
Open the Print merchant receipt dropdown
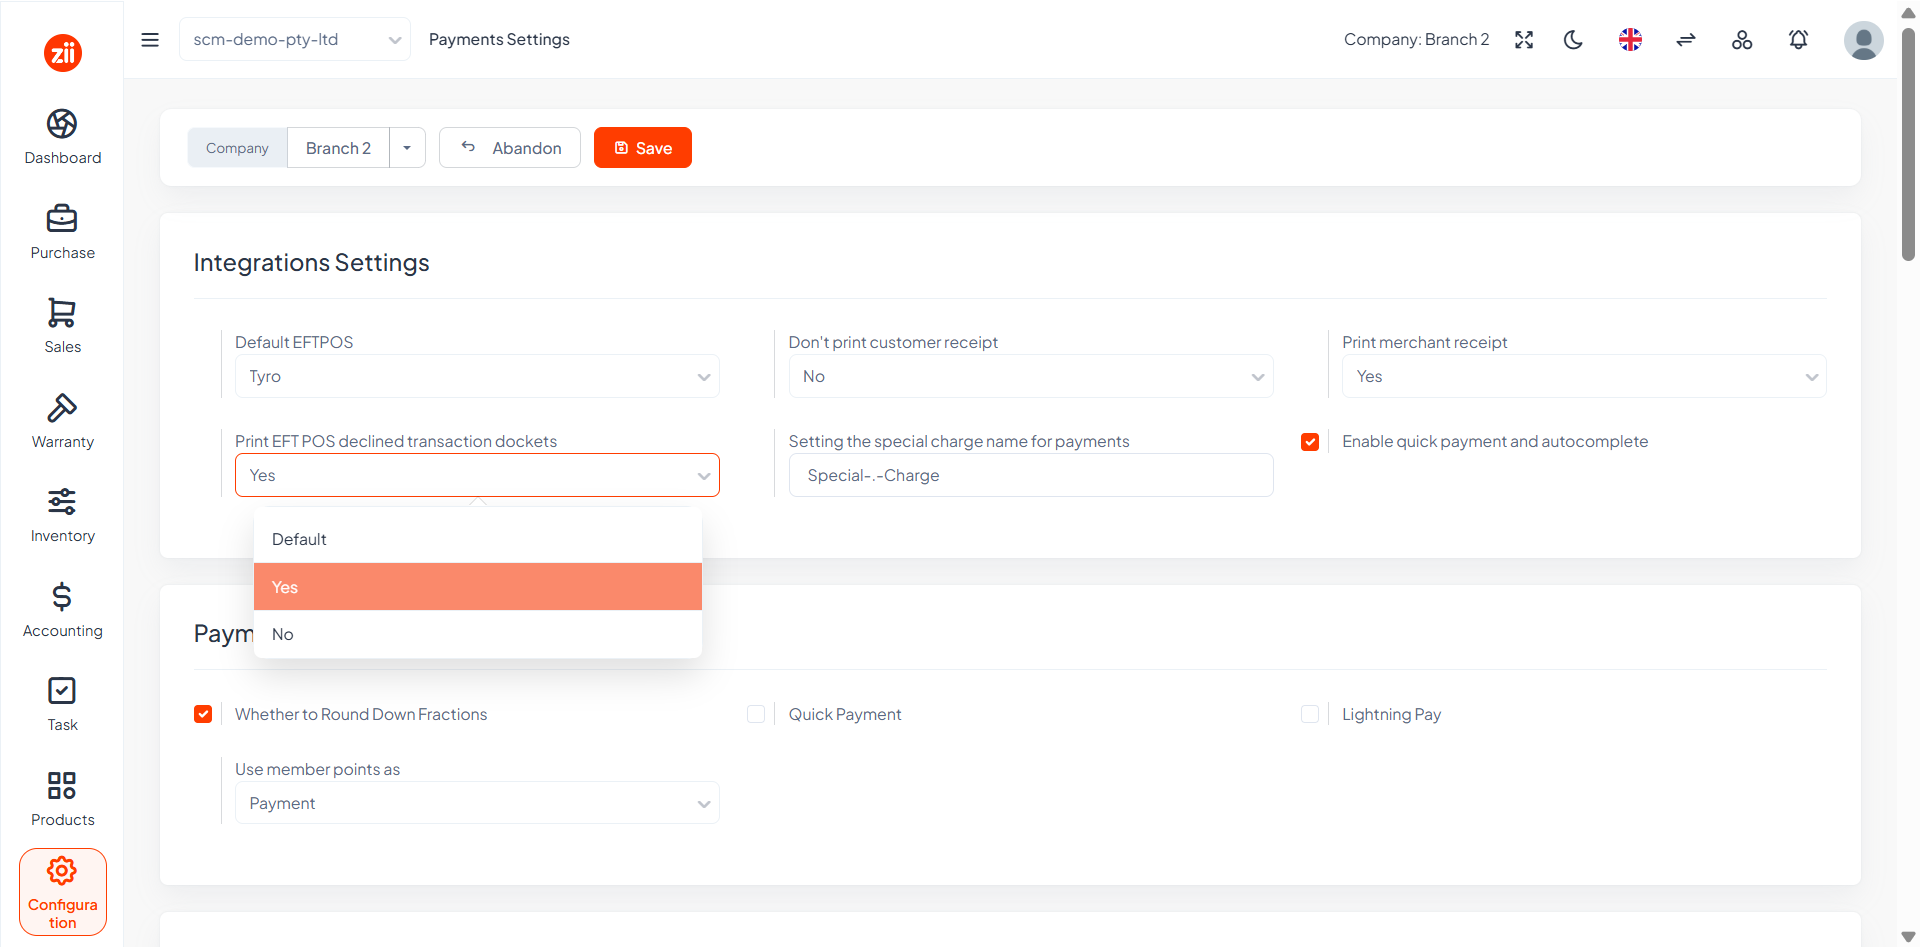1584,376
